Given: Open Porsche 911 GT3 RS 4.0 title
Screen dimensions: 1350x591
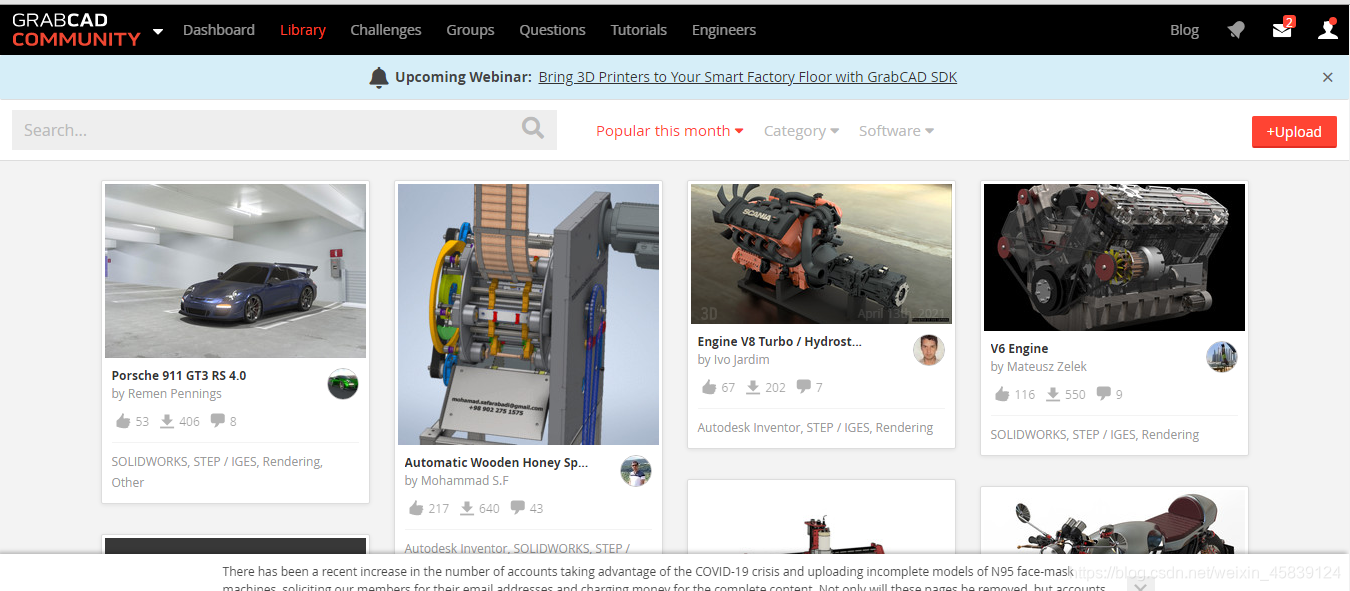Looking at the screenshot, I should click(179, 376).
